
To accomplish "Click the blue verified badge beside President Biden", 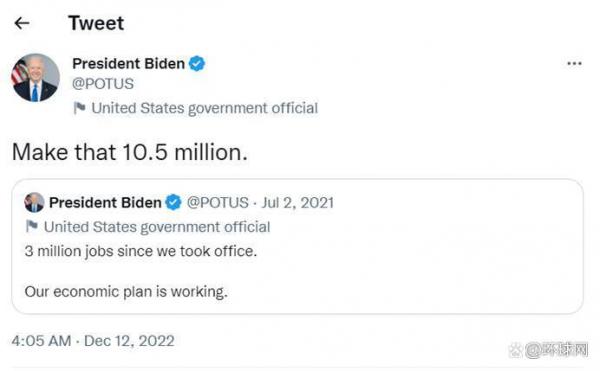I will (197, 63).
